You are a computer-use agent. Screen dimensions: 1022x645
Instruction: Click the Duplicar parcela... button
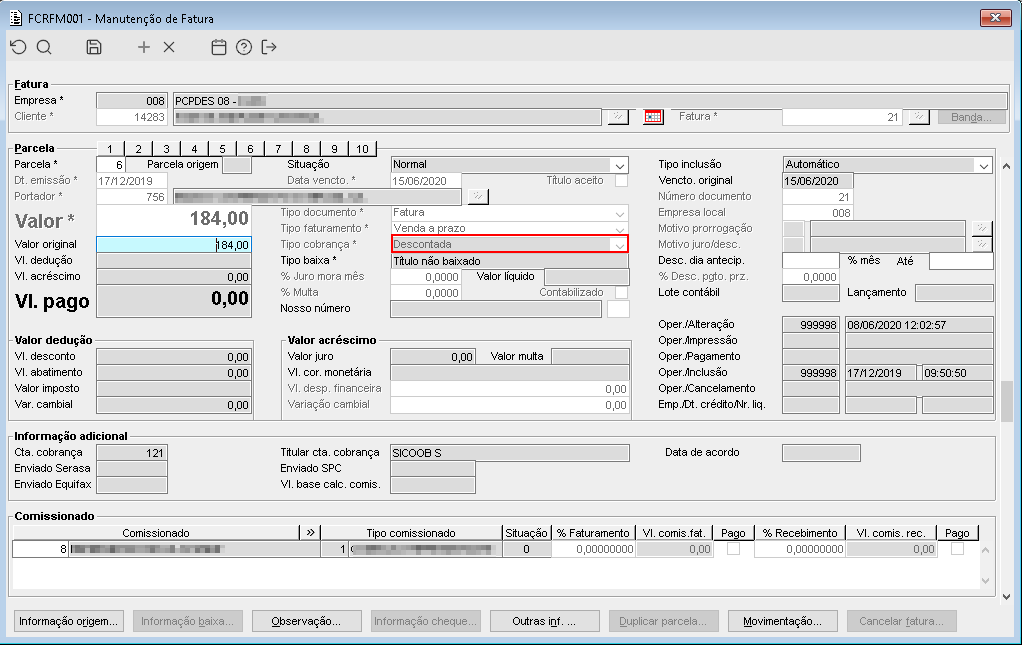664,621
